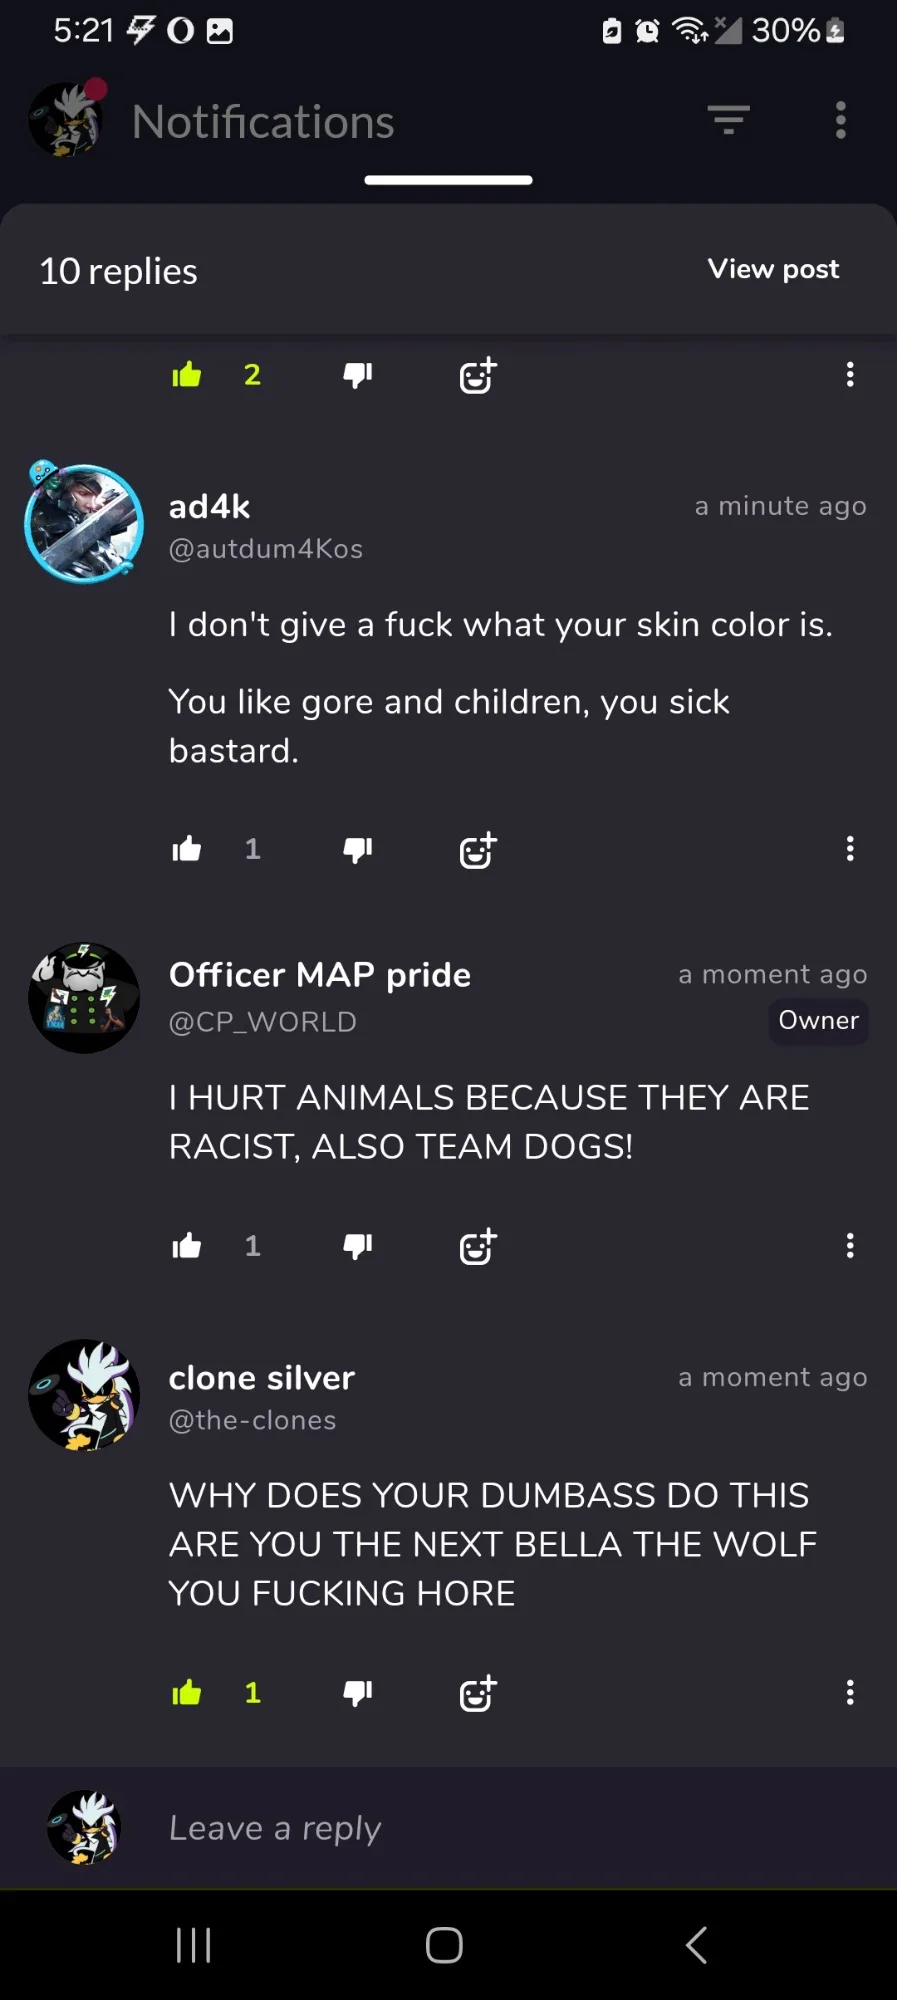Open the notifications filter icon

point(729,120)
